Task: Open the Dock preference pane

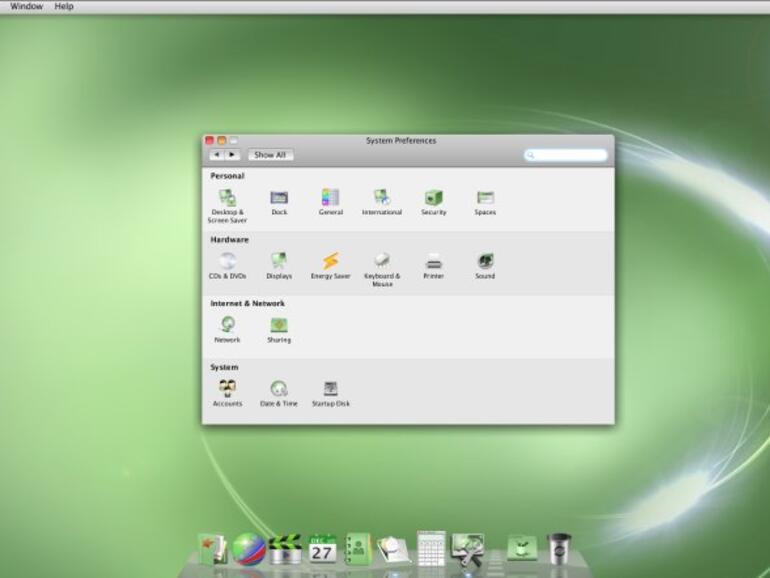Action: pyautogui.click(x=279, y=199)
